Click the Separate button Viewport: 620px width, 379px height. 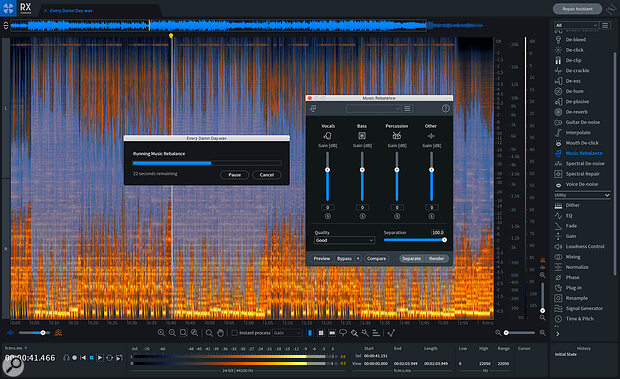[x=411, y=258]
